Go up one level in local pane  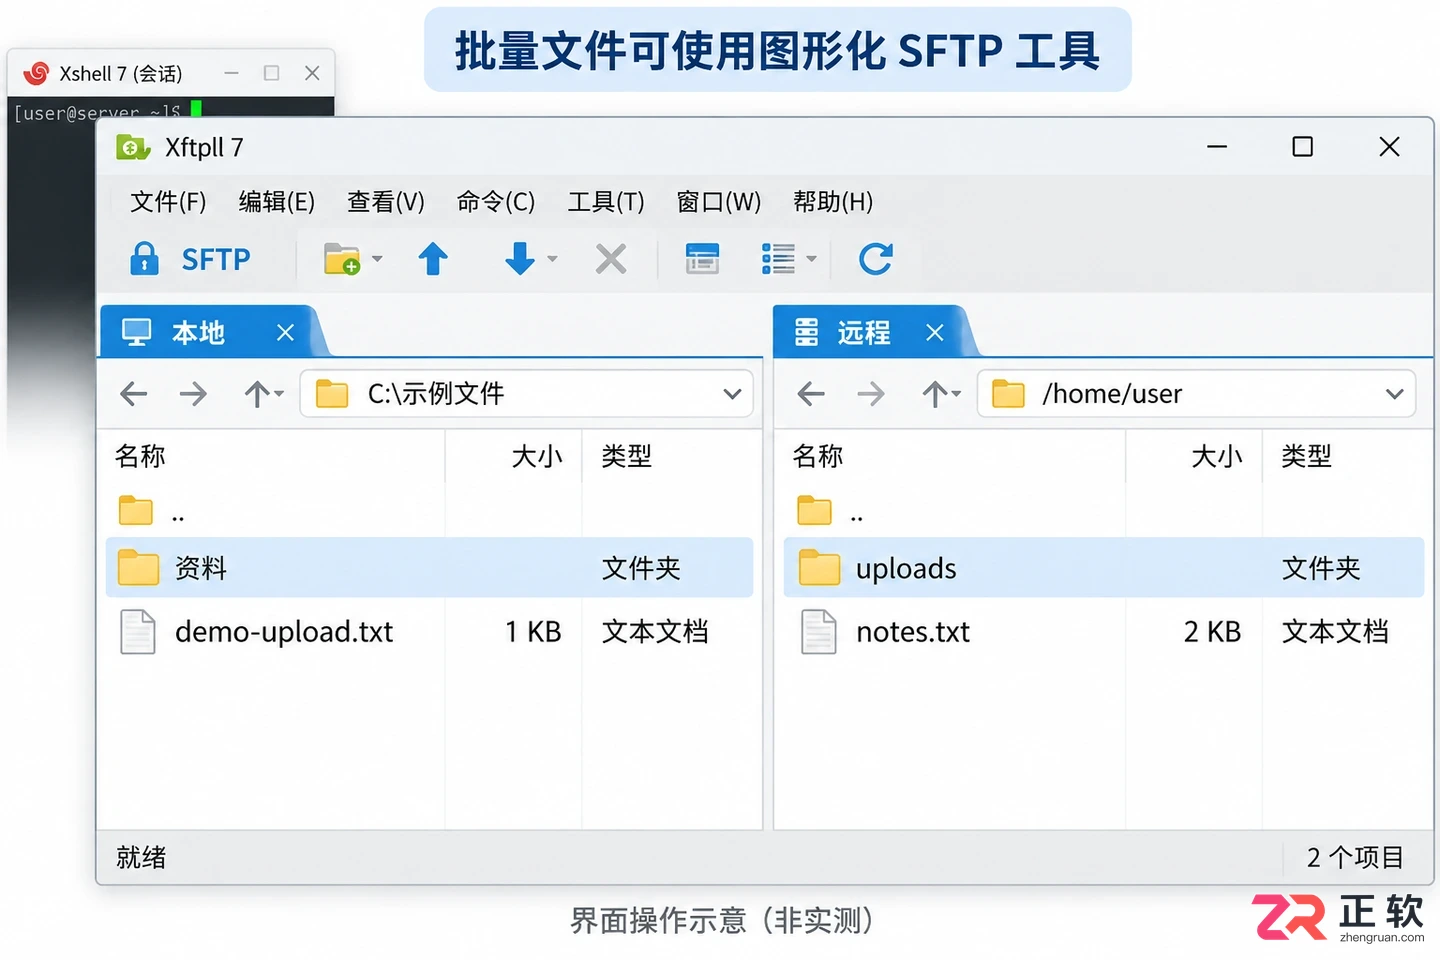point(257,394)
